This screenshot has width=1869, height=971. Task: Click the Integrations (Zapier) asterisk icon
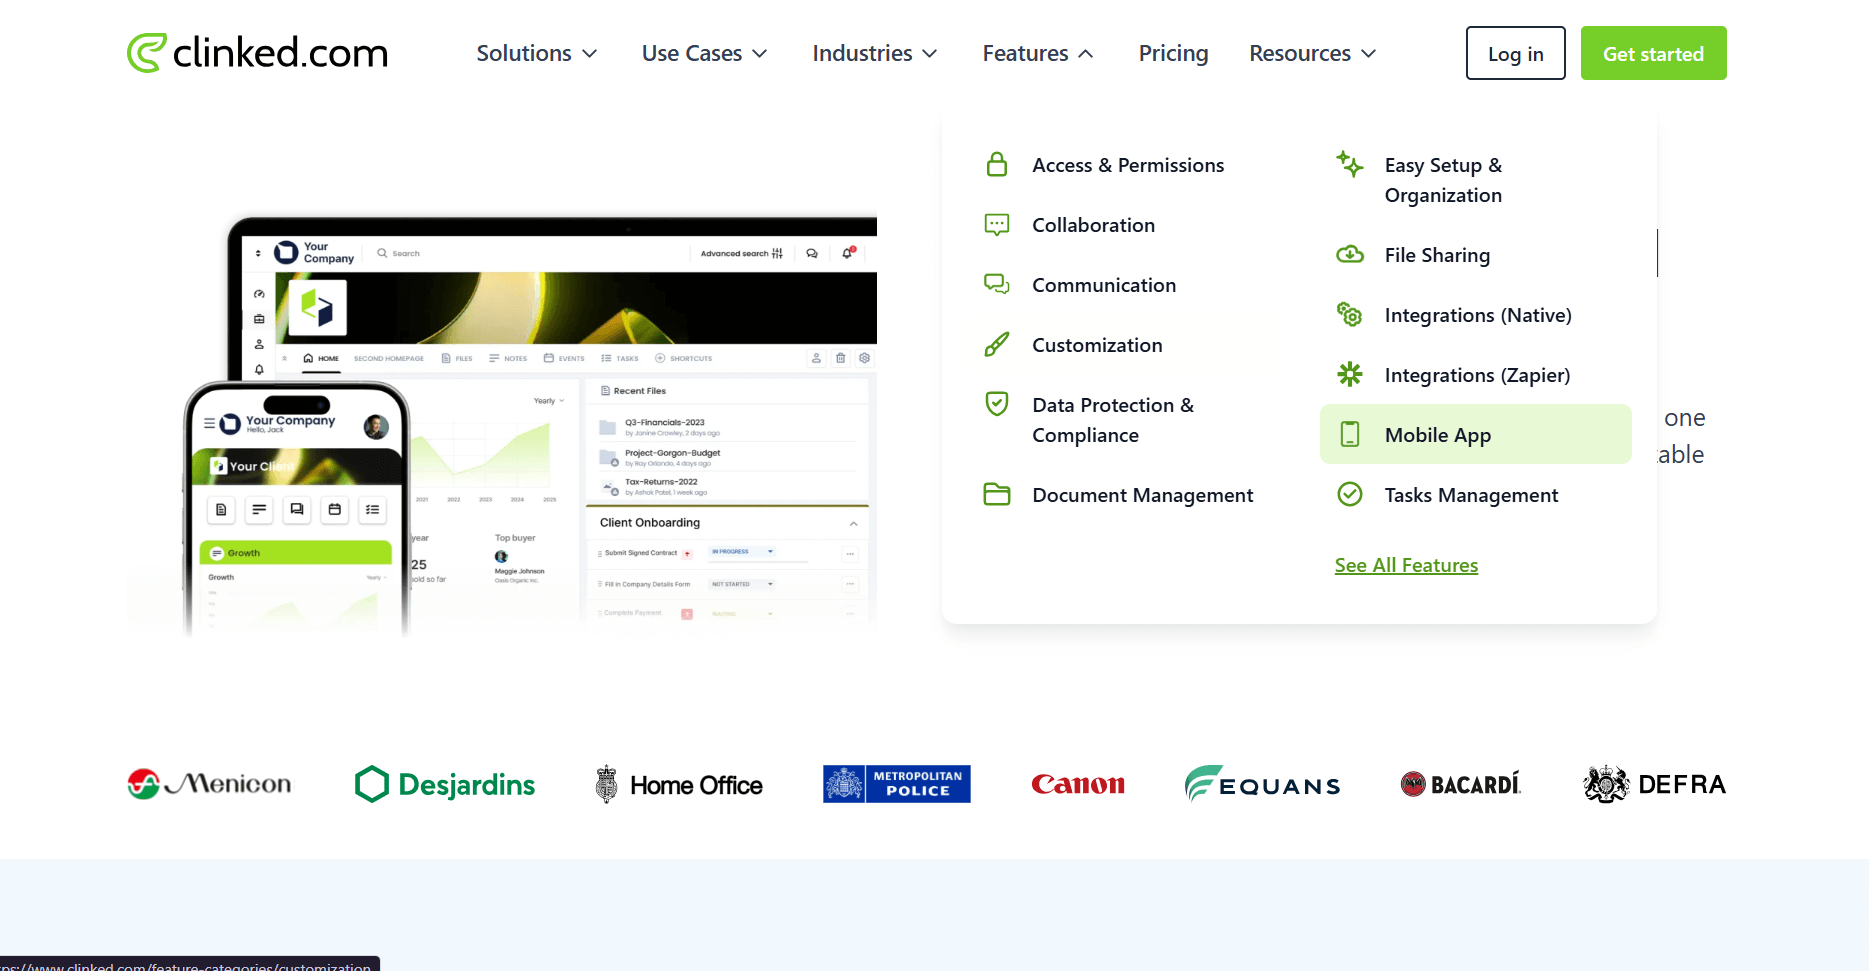(x=1350, y=374)
